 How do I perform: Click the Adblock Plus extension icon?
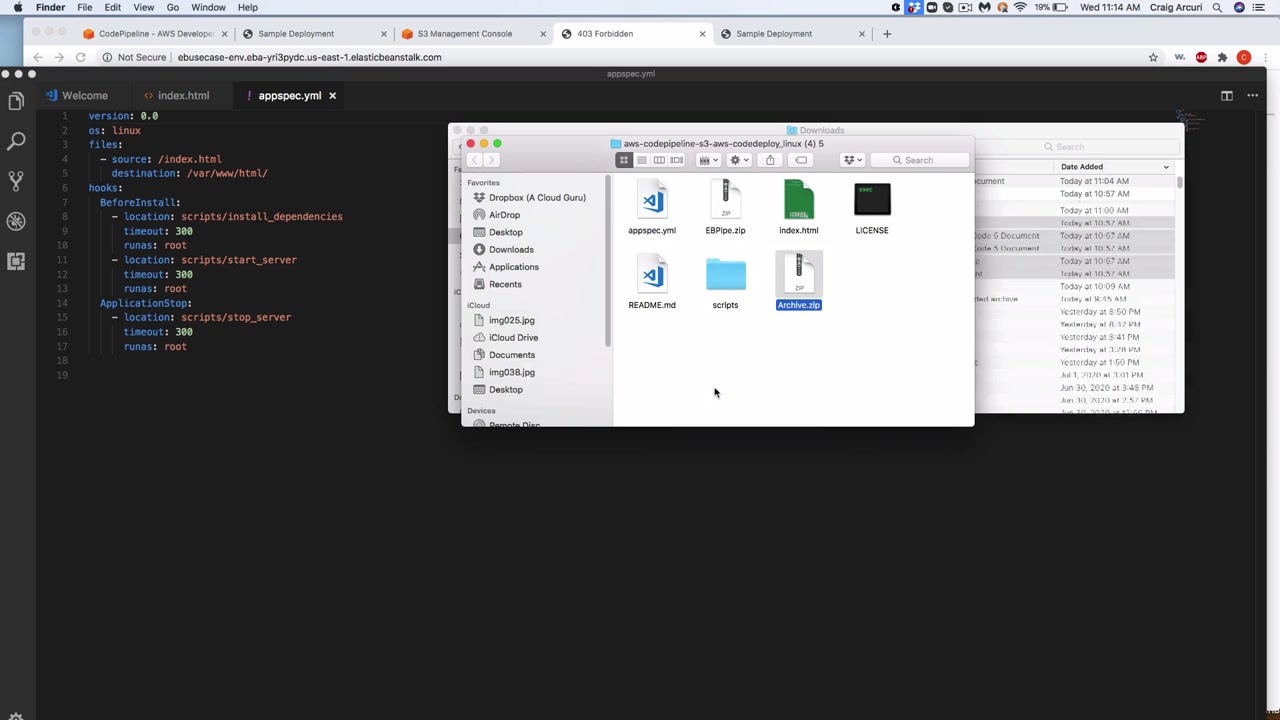[1201, 57]
